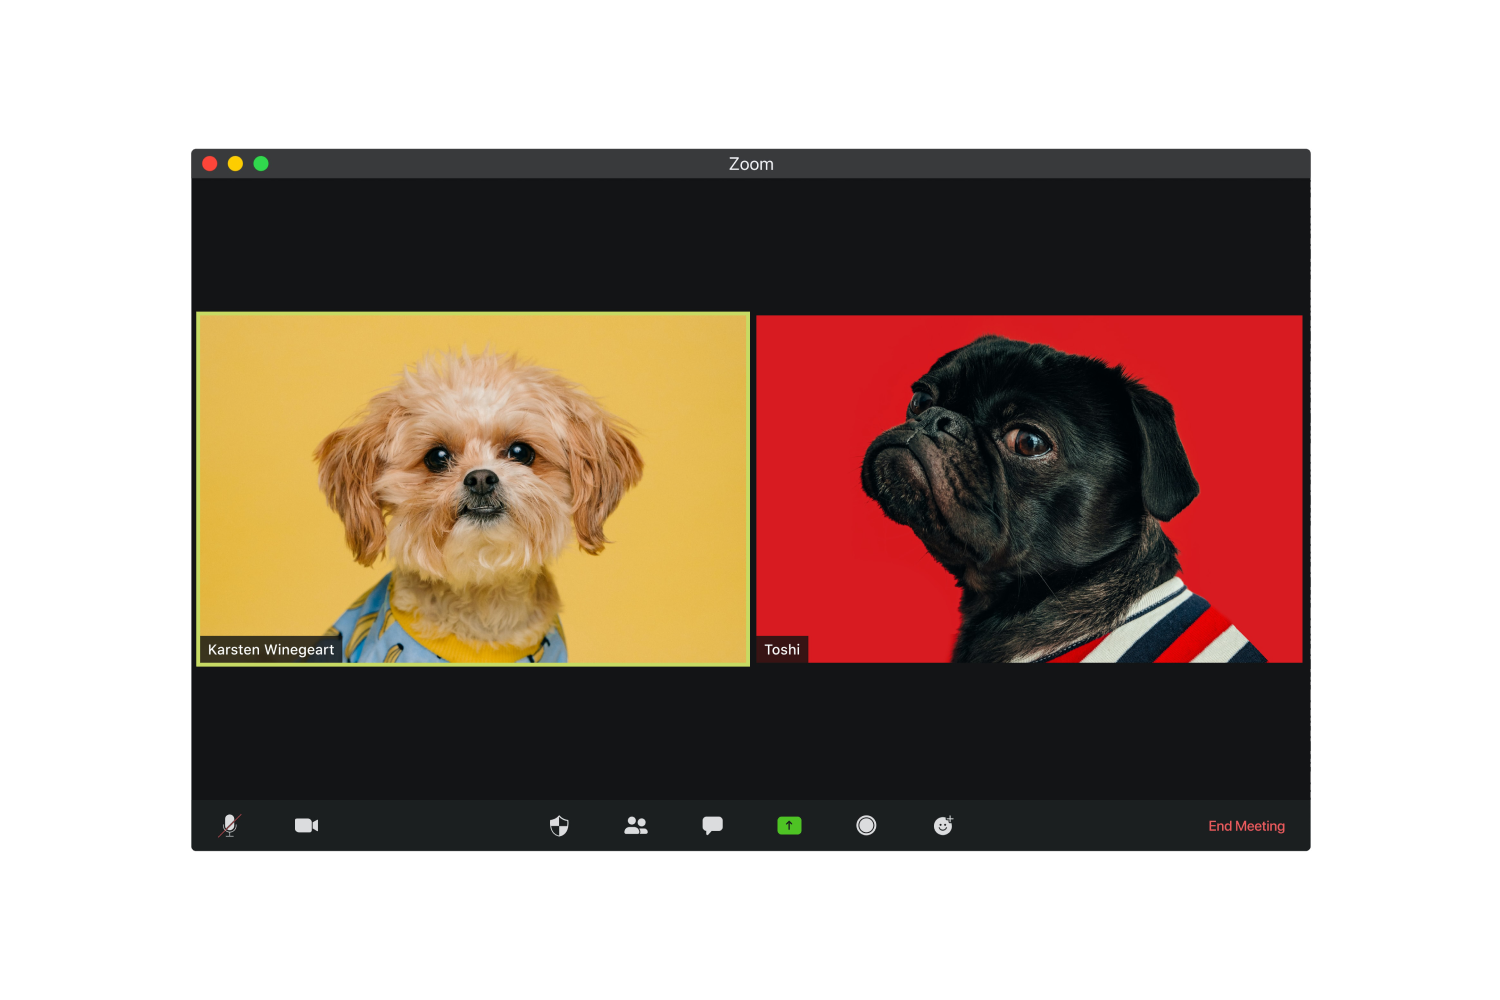Viewport: 1500px width, 1000px height.
Task: Open the Security shield icon
Action: [559, 825]
